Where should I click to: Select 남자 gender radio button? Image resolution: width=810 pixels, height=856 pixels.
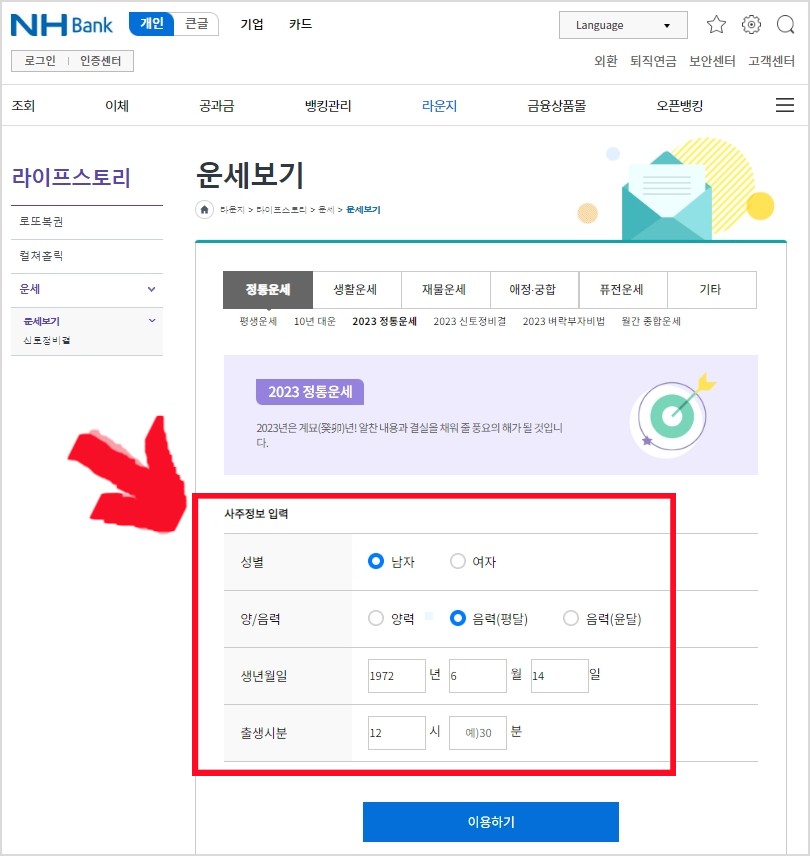pyautogui.click(x=376, y=561)
